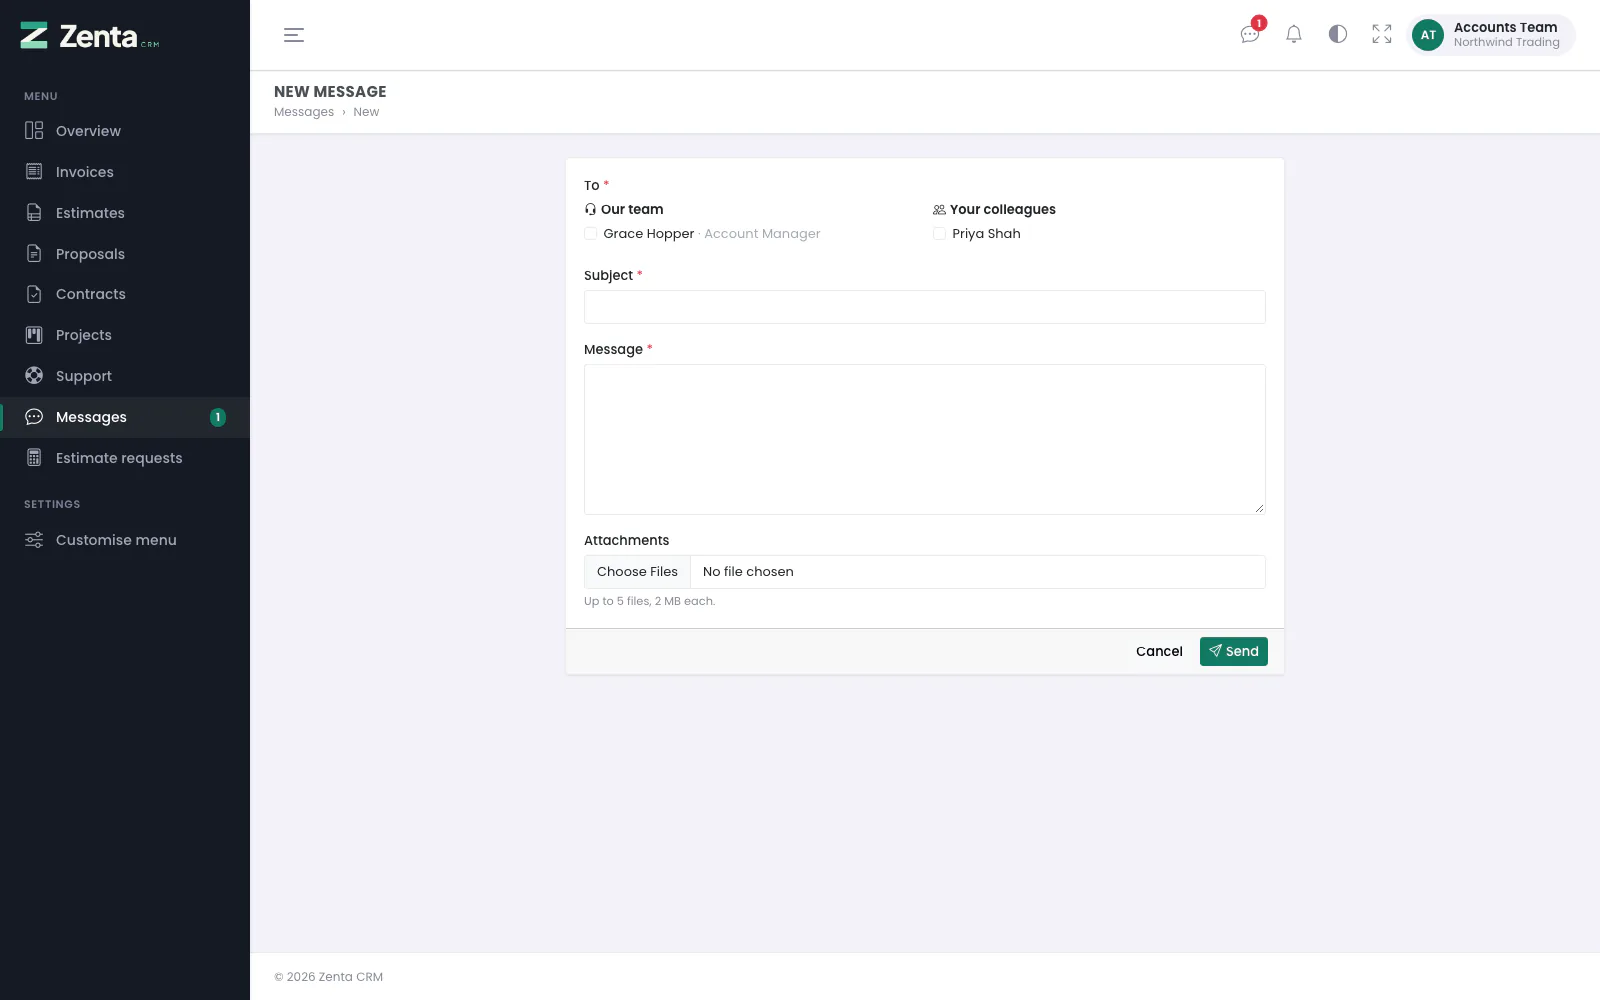This screenshot has width=1600, height=1000.
Task: Open Estimate requests menu item
Action: click(125, 458)
